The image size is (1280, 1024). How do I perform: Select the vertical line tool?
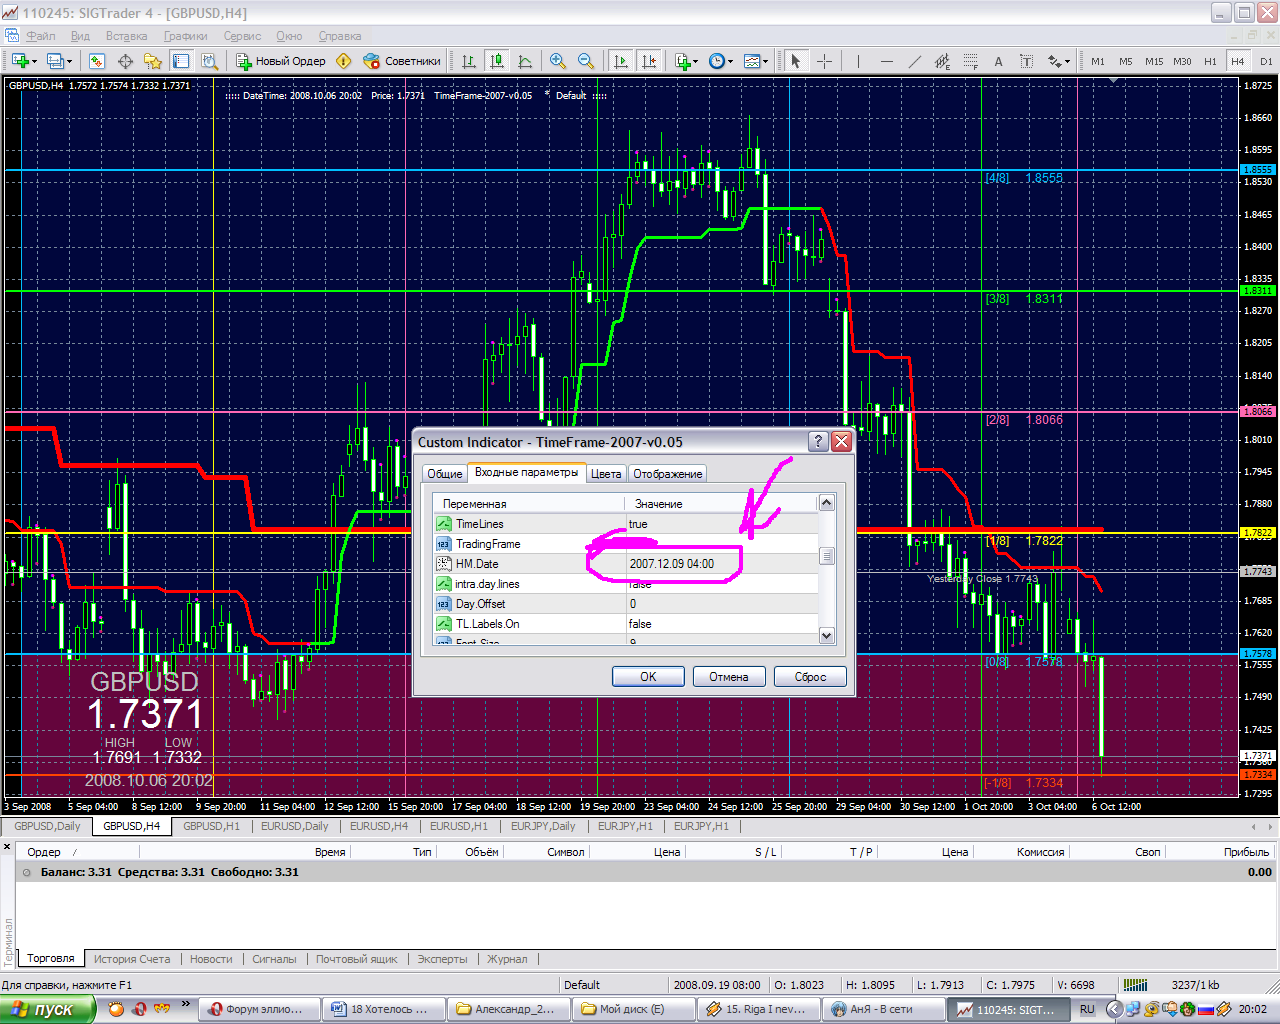858,61
